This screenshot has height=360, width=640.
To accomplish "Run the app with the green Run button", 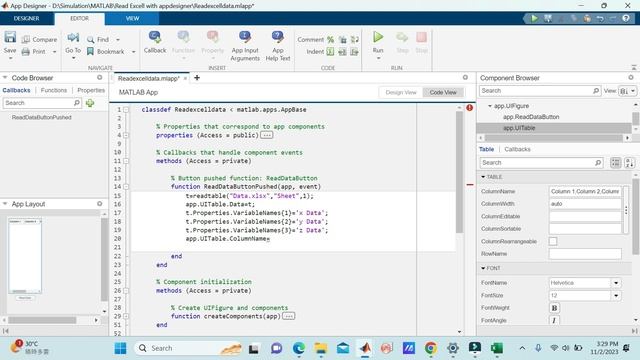I will tap(378, 38).
